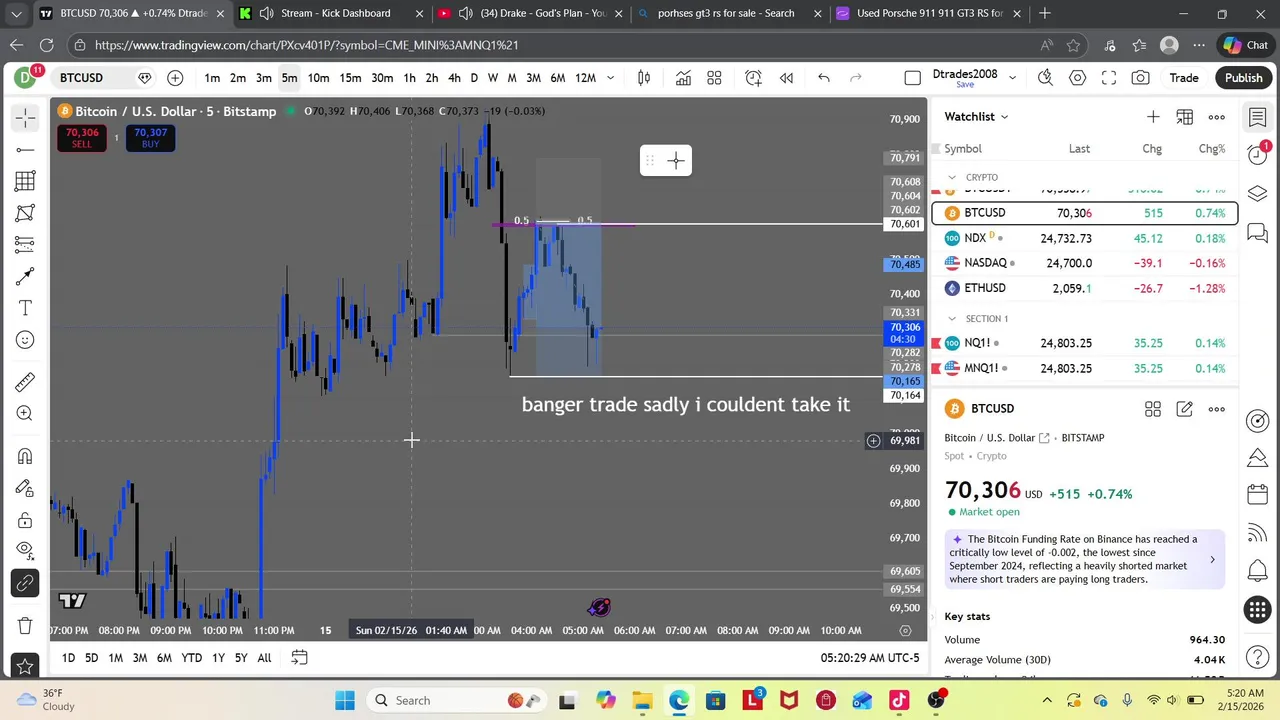Open the Chats panel in right sidebar
The height and width of the screenshot is (720, 1280).
coord(1258,233)
